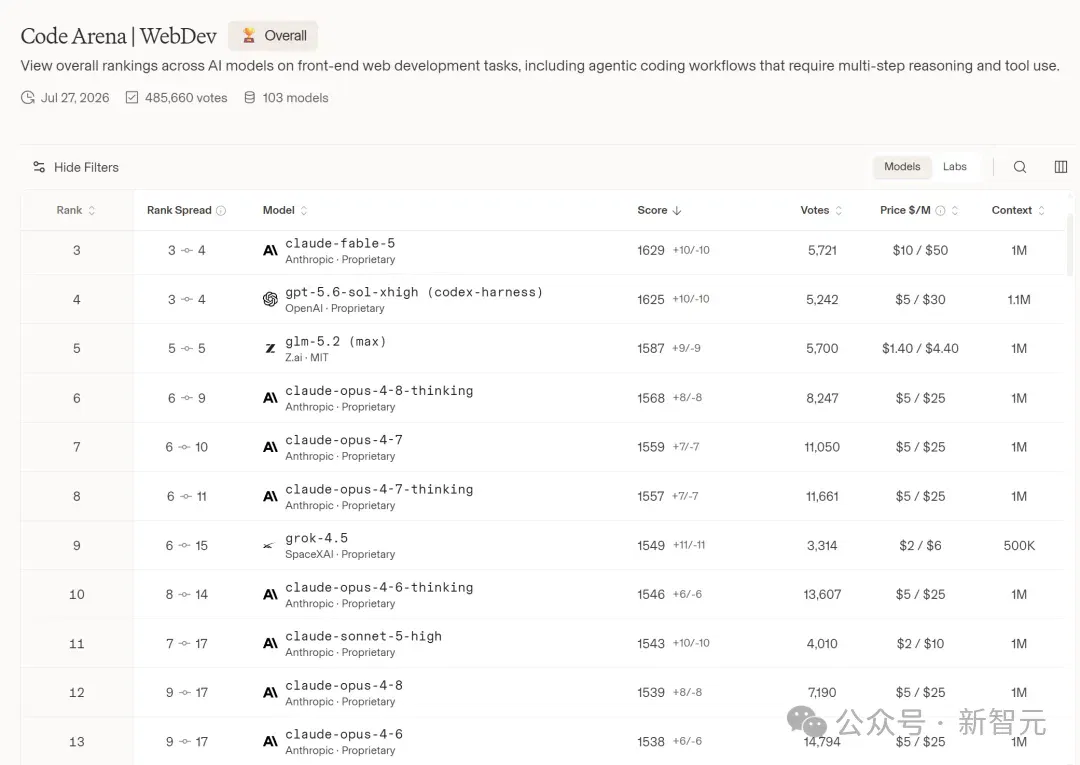
Task: Open the claude-opus-4-8-thinking model link
Action: click(x=380, y=390)
